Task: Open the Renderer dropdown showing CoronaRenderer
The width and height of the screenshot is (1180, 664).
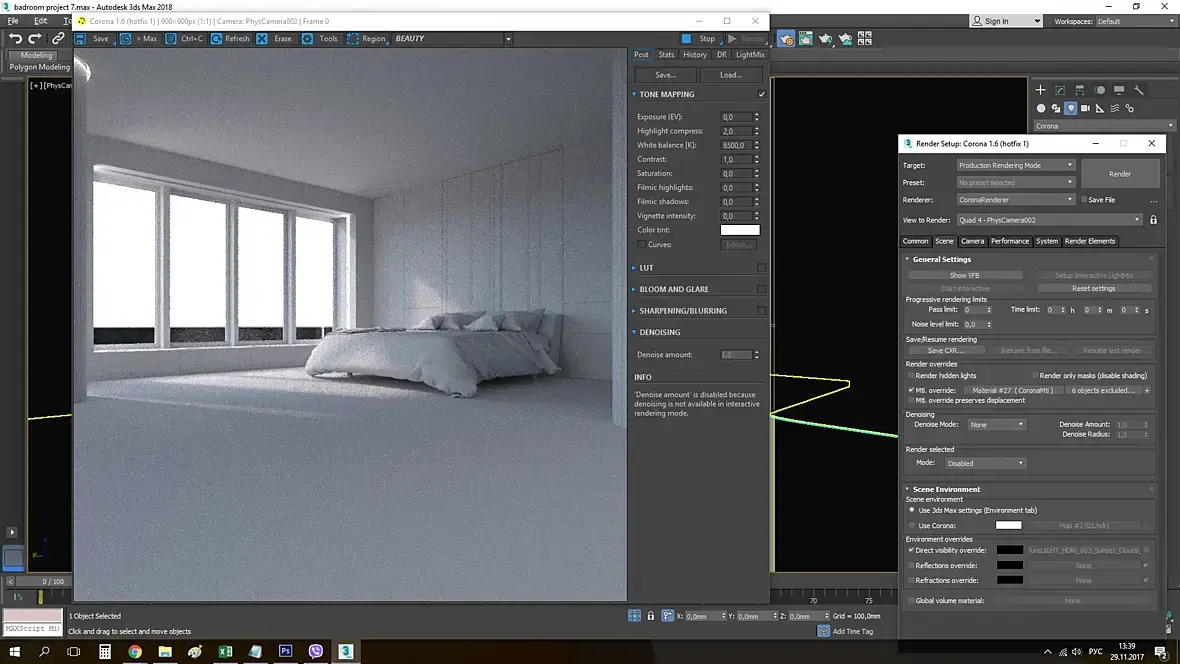Action: [1015, 200]
